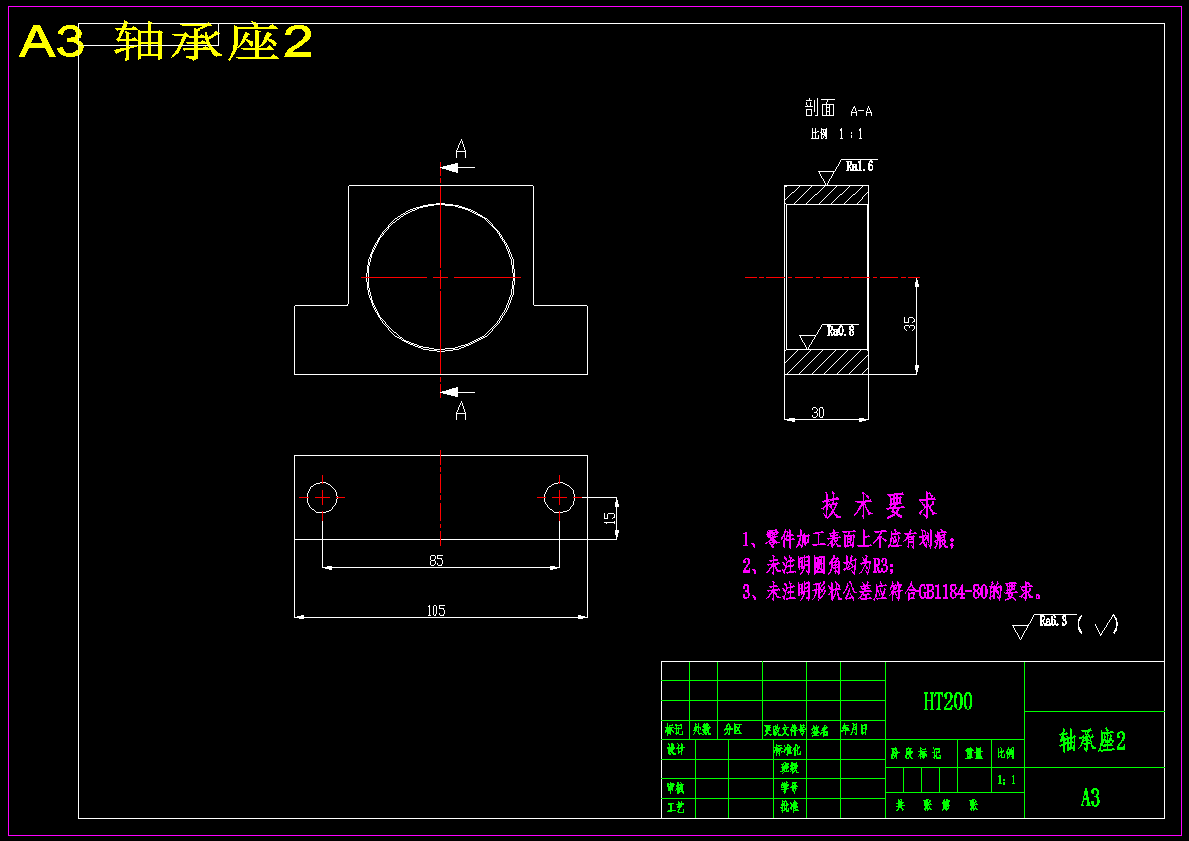Click the checkmark symbol beside Ra6.3
Screen dimensions: 1189x841
(x=1105, y=625)
